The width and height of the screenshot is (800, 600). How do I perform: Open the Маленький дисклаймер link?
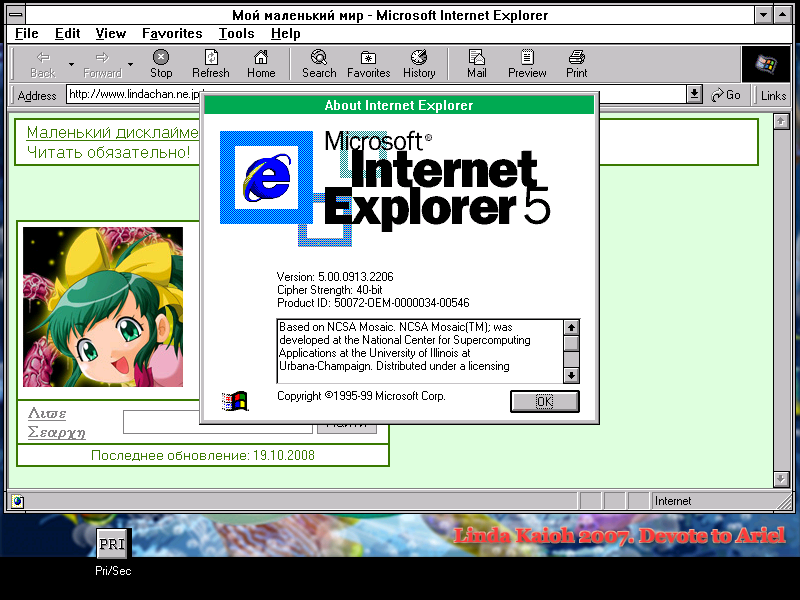pyautogui.click(x=112, y=133)
